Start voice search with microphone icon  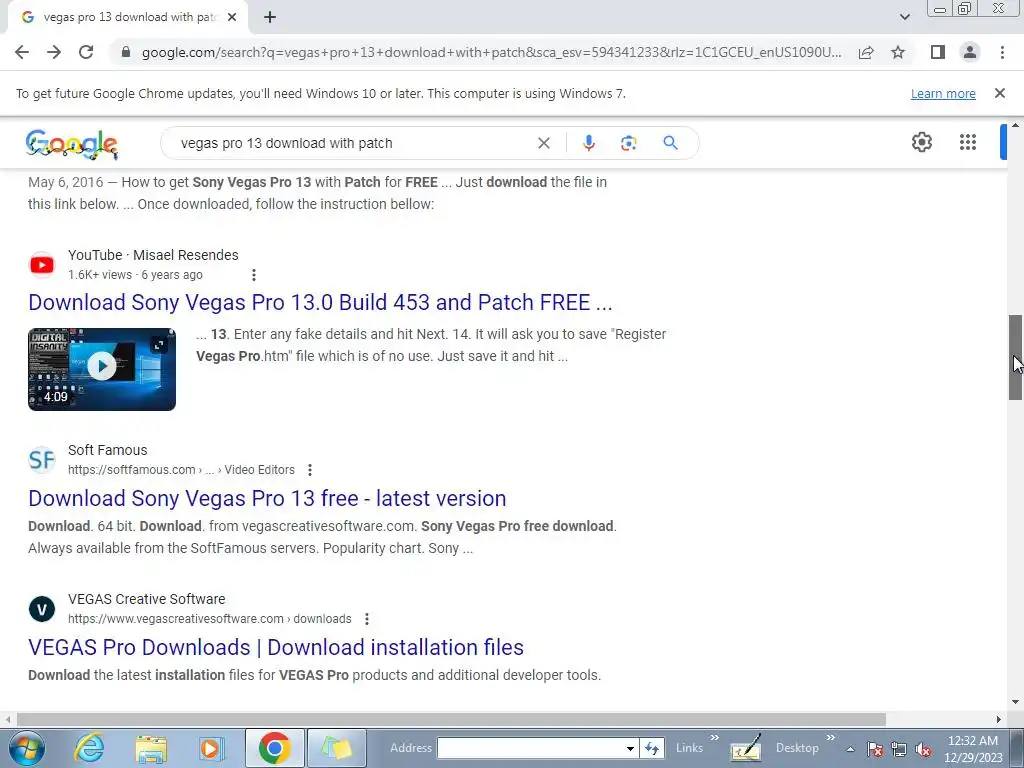click(588, 143)
